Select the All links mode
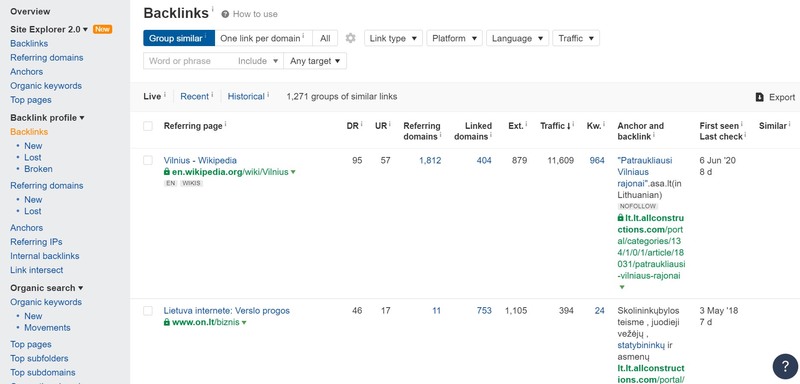This screenshot has height=384, width=800. pos(325,38)
